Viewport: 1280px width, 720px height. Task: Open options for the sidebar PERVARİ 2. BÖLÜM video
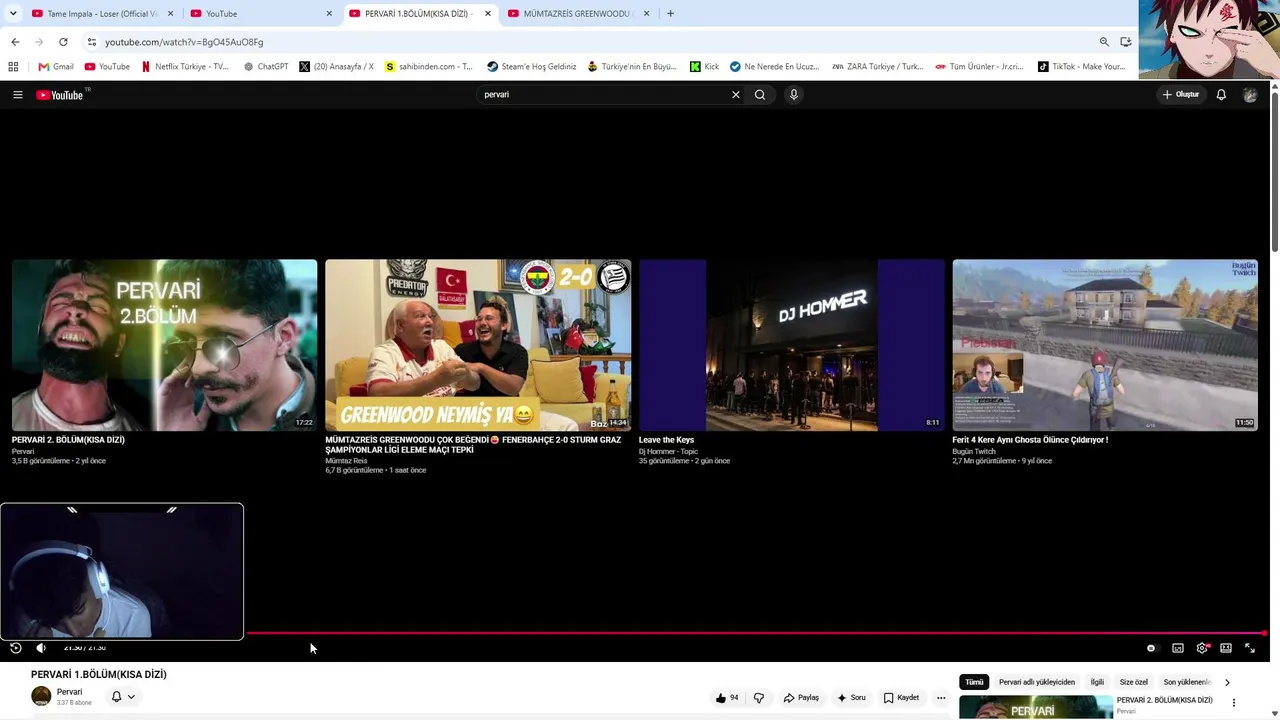pos(1234,702)
